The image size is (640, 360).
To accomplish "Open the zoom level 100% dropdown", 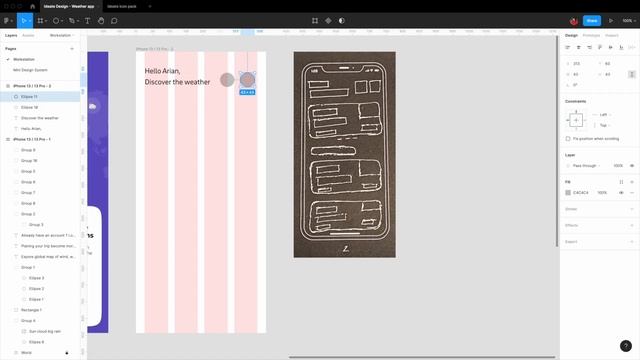I will pyautogui.click(x=629, y=20).
